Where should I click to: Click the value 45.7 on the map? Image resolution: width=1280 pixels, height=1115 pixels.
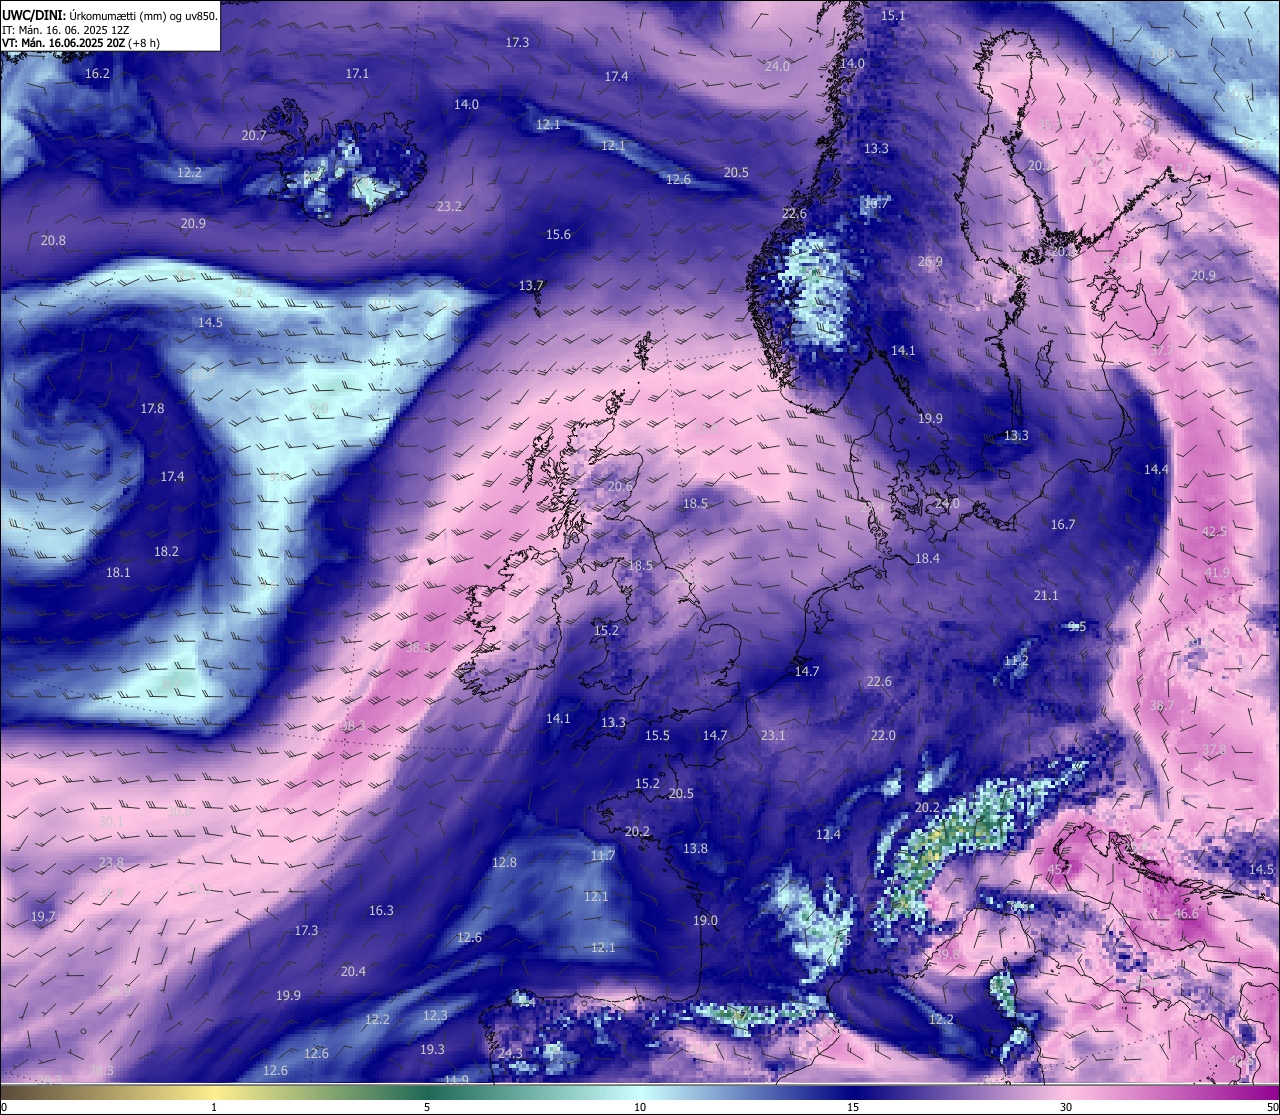1058,870
